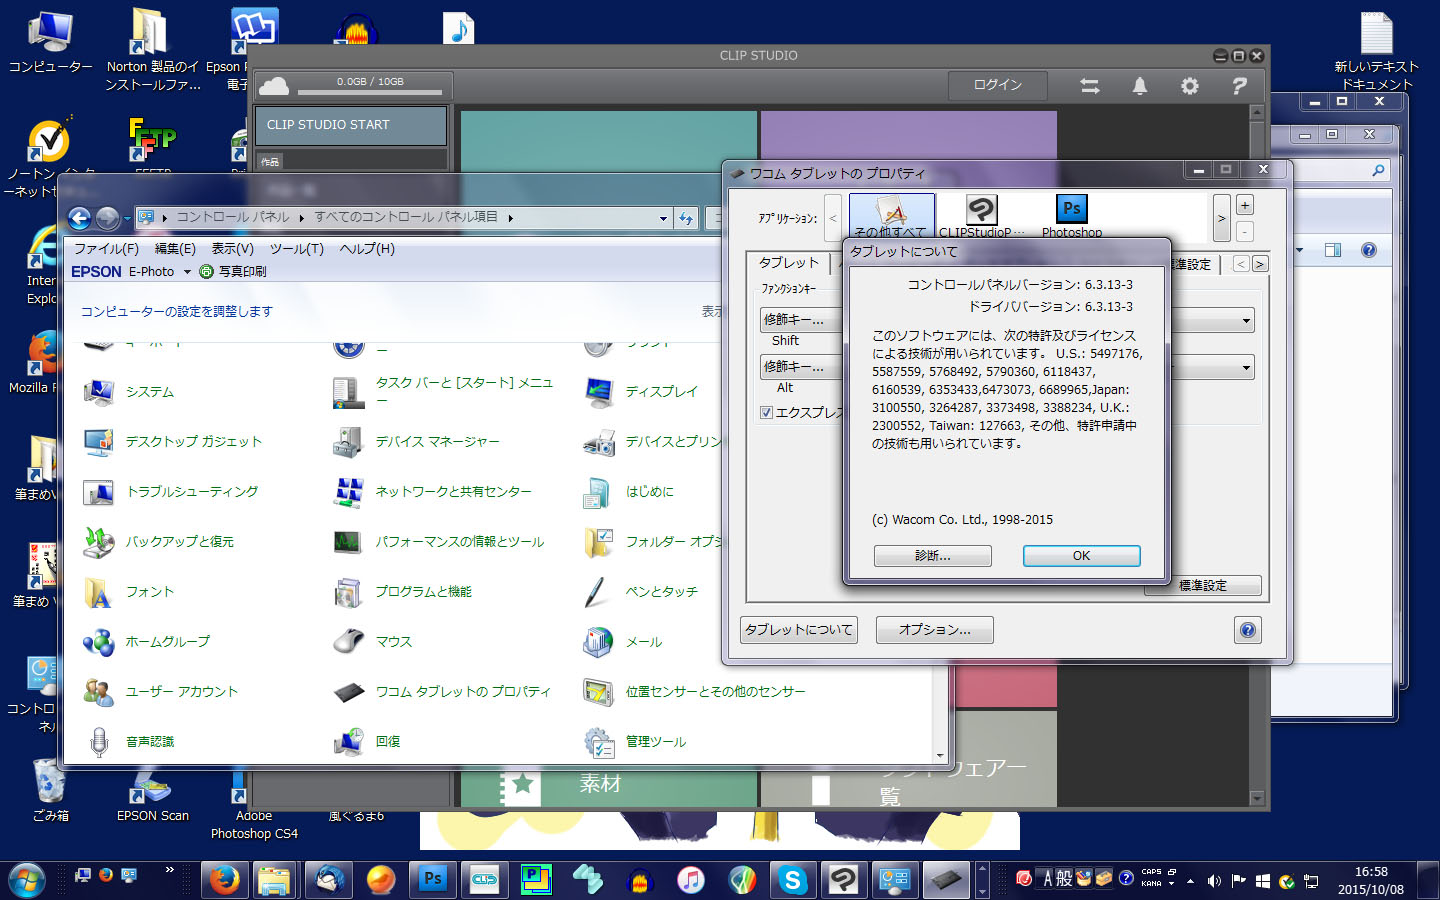Expand the 修飾キー dropdown above Alt
The height and width of the screenshot is (900, 1440).
[795, 367]
